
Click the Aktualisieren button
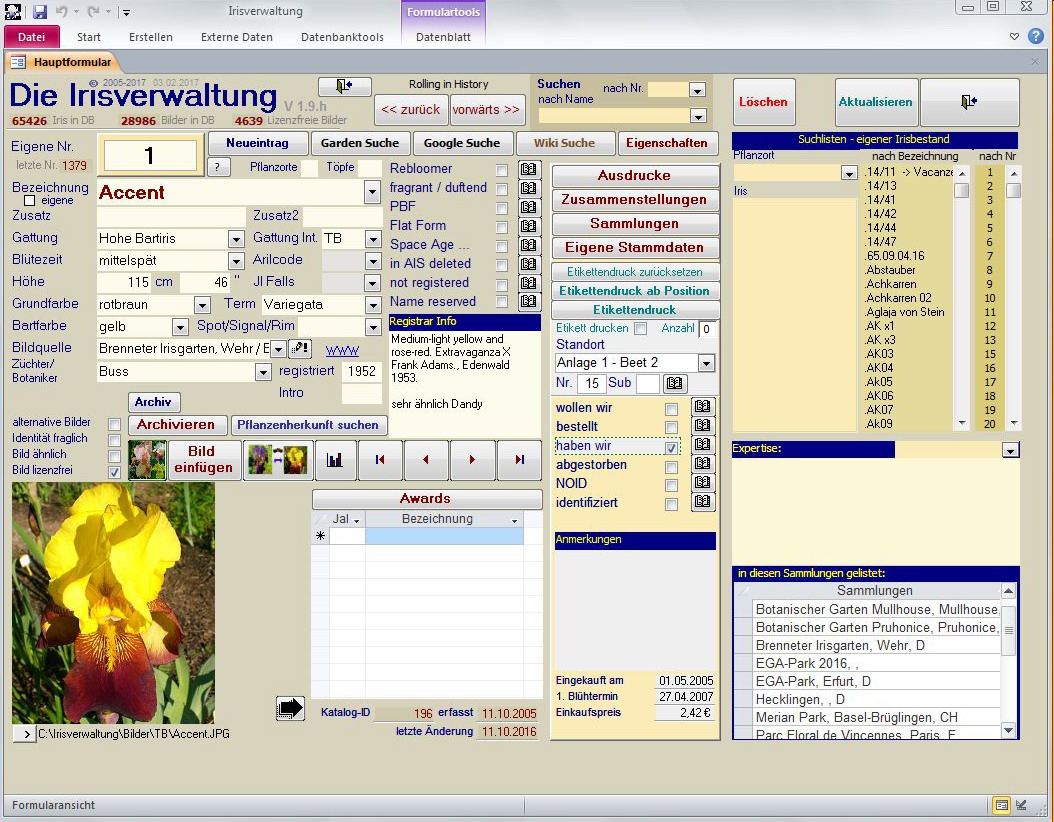point(876,102)
